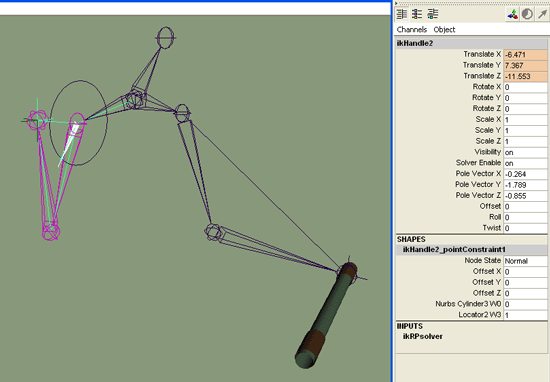Image resolution: width=550 pixels, height=382 pixels.
Task: Select the Scale Y channel label
Action: tap(488, 130)
